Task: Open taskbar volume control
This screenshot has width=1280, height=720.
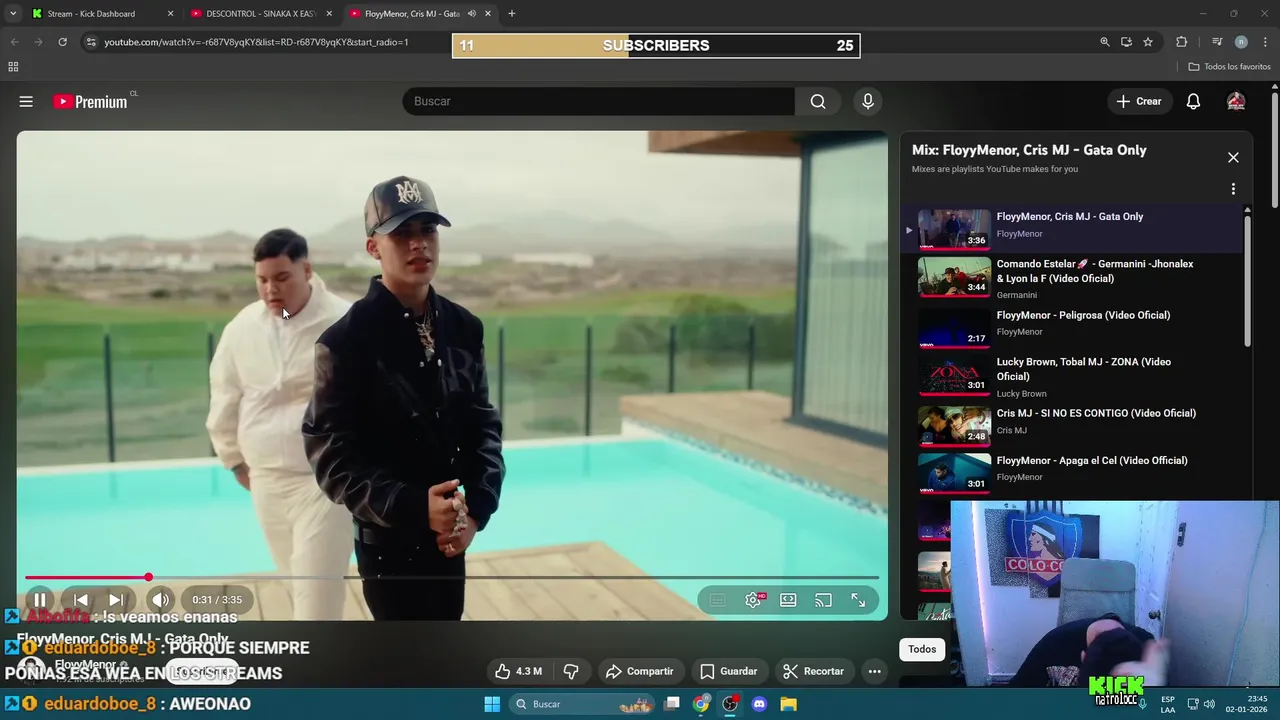Action: pyautogui.click(x=1209, y=704)
